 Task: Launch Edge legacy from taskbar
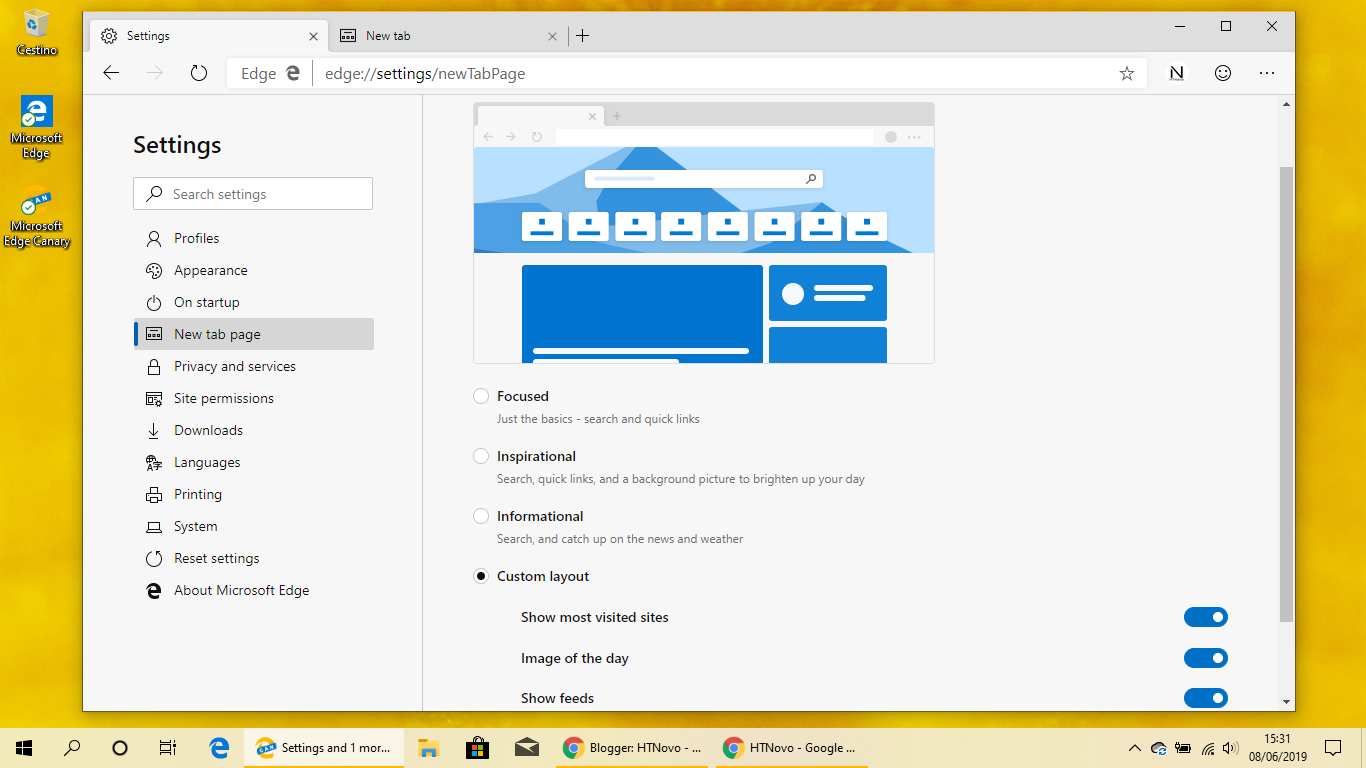(x=220, y=748)
